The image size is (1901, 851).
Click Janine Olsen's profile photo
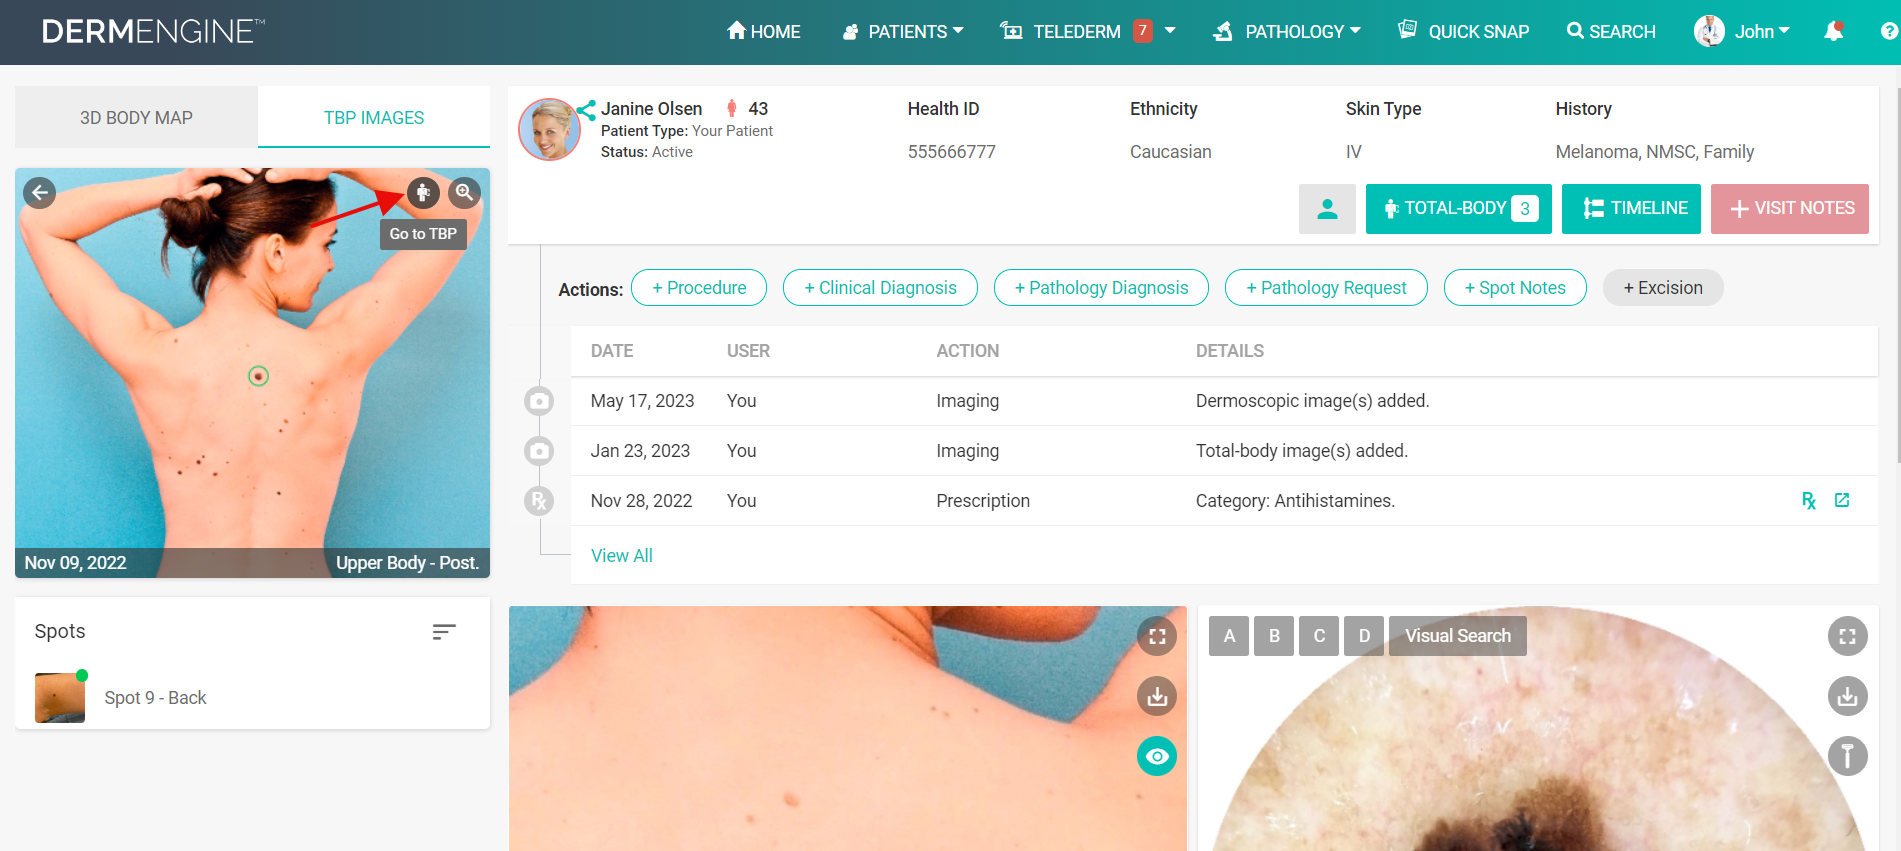(x=549, y=129)
